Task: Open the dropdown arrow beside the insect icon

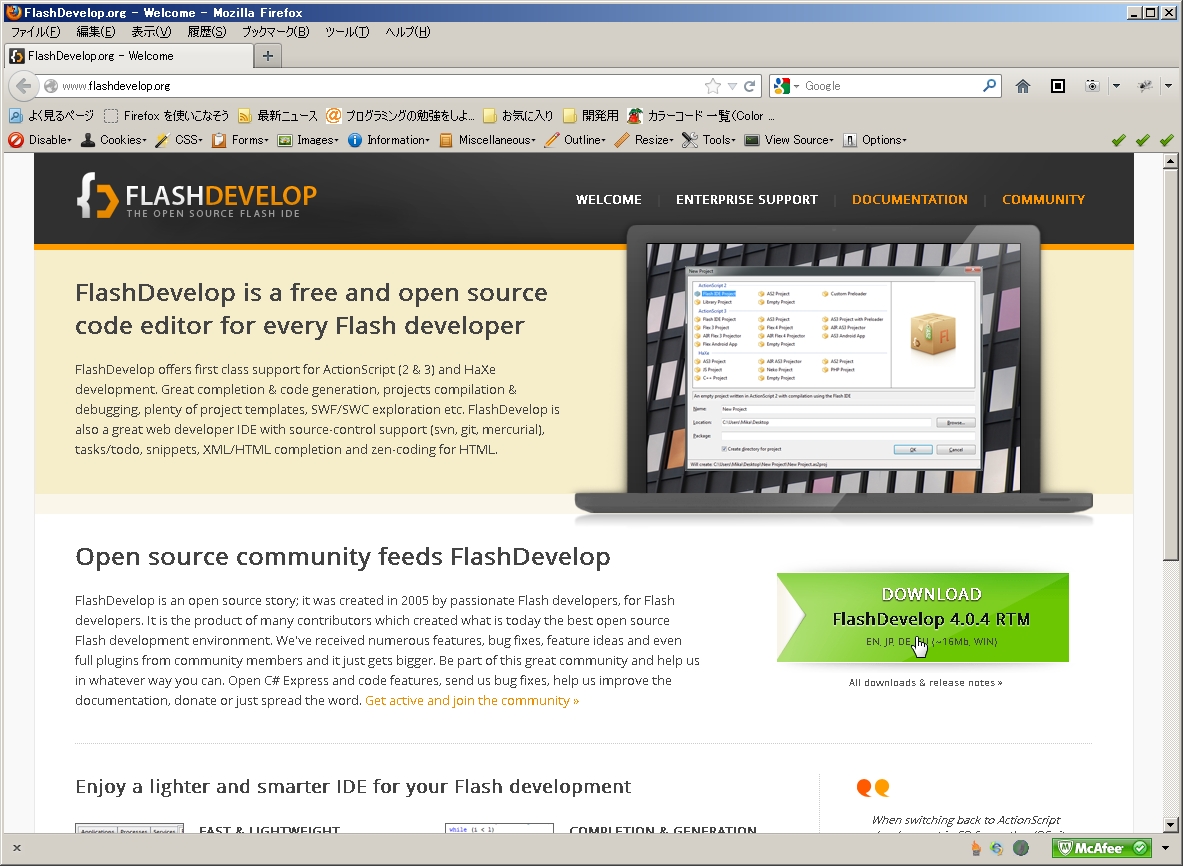Action: [x=1168, y=86]
